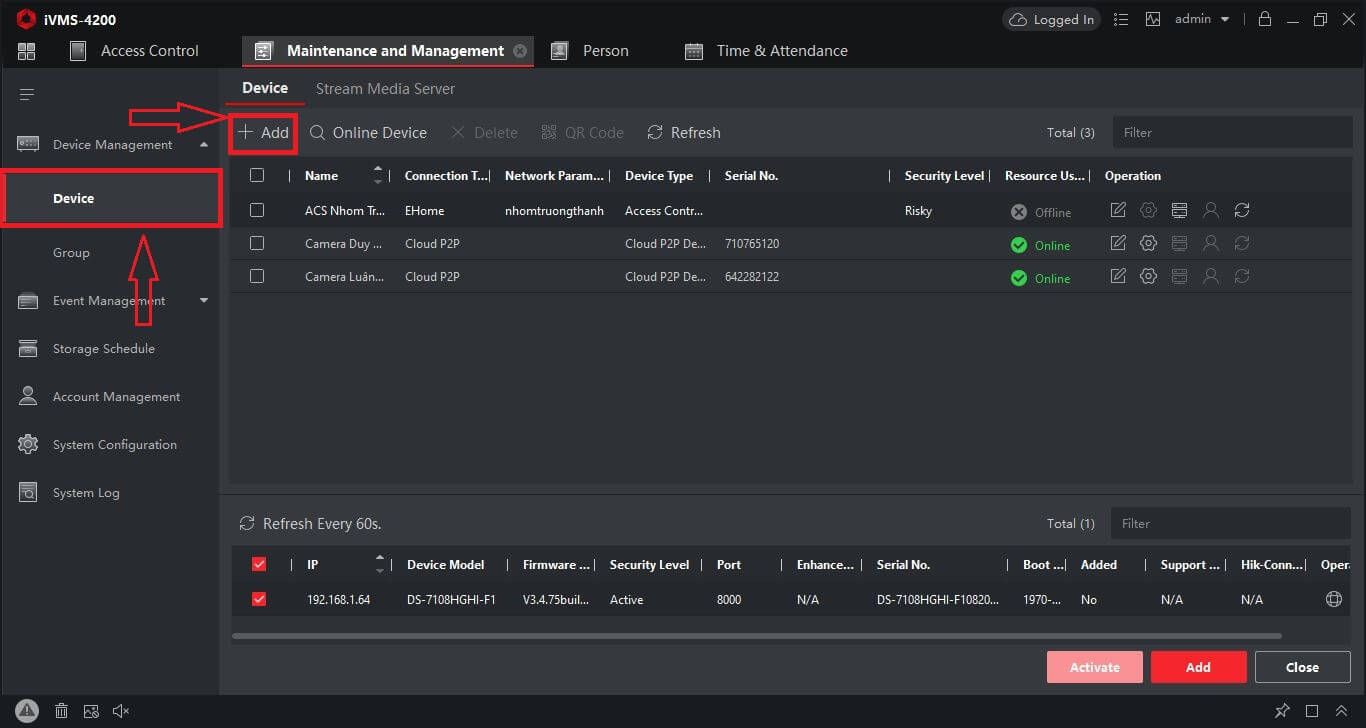The width and height of the screenshot is (1366, 728).
Task: Click the red Add button beside Activate
Action: (x=1198, y=667)
